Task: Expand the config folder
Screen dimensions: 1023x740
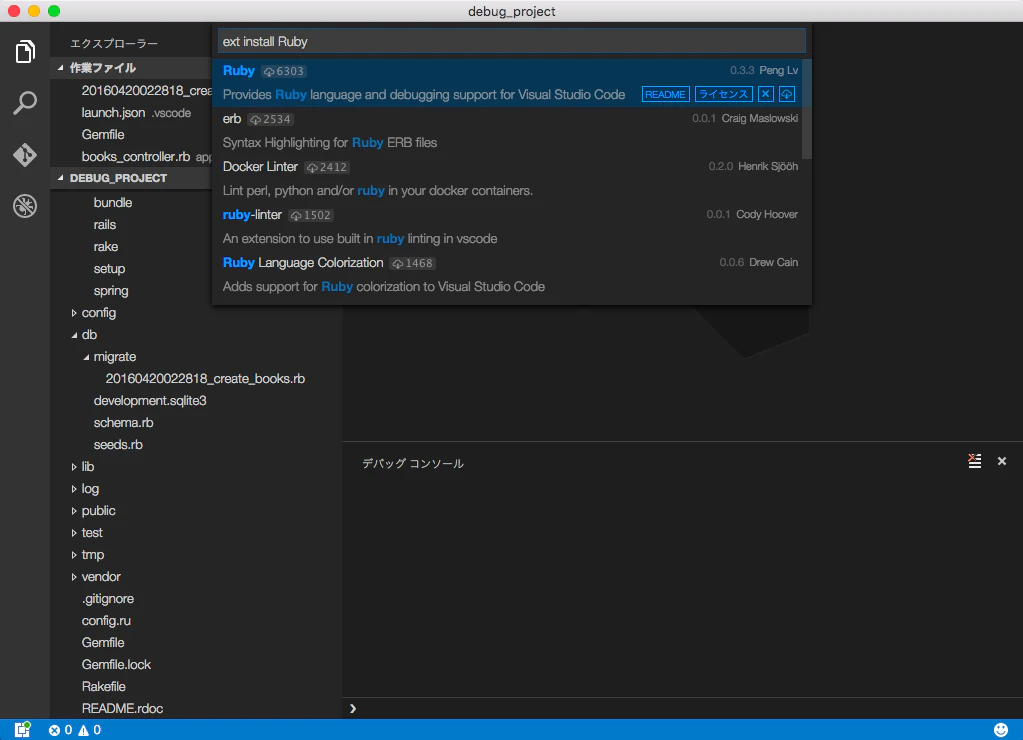Action: [x=74, y=313]
